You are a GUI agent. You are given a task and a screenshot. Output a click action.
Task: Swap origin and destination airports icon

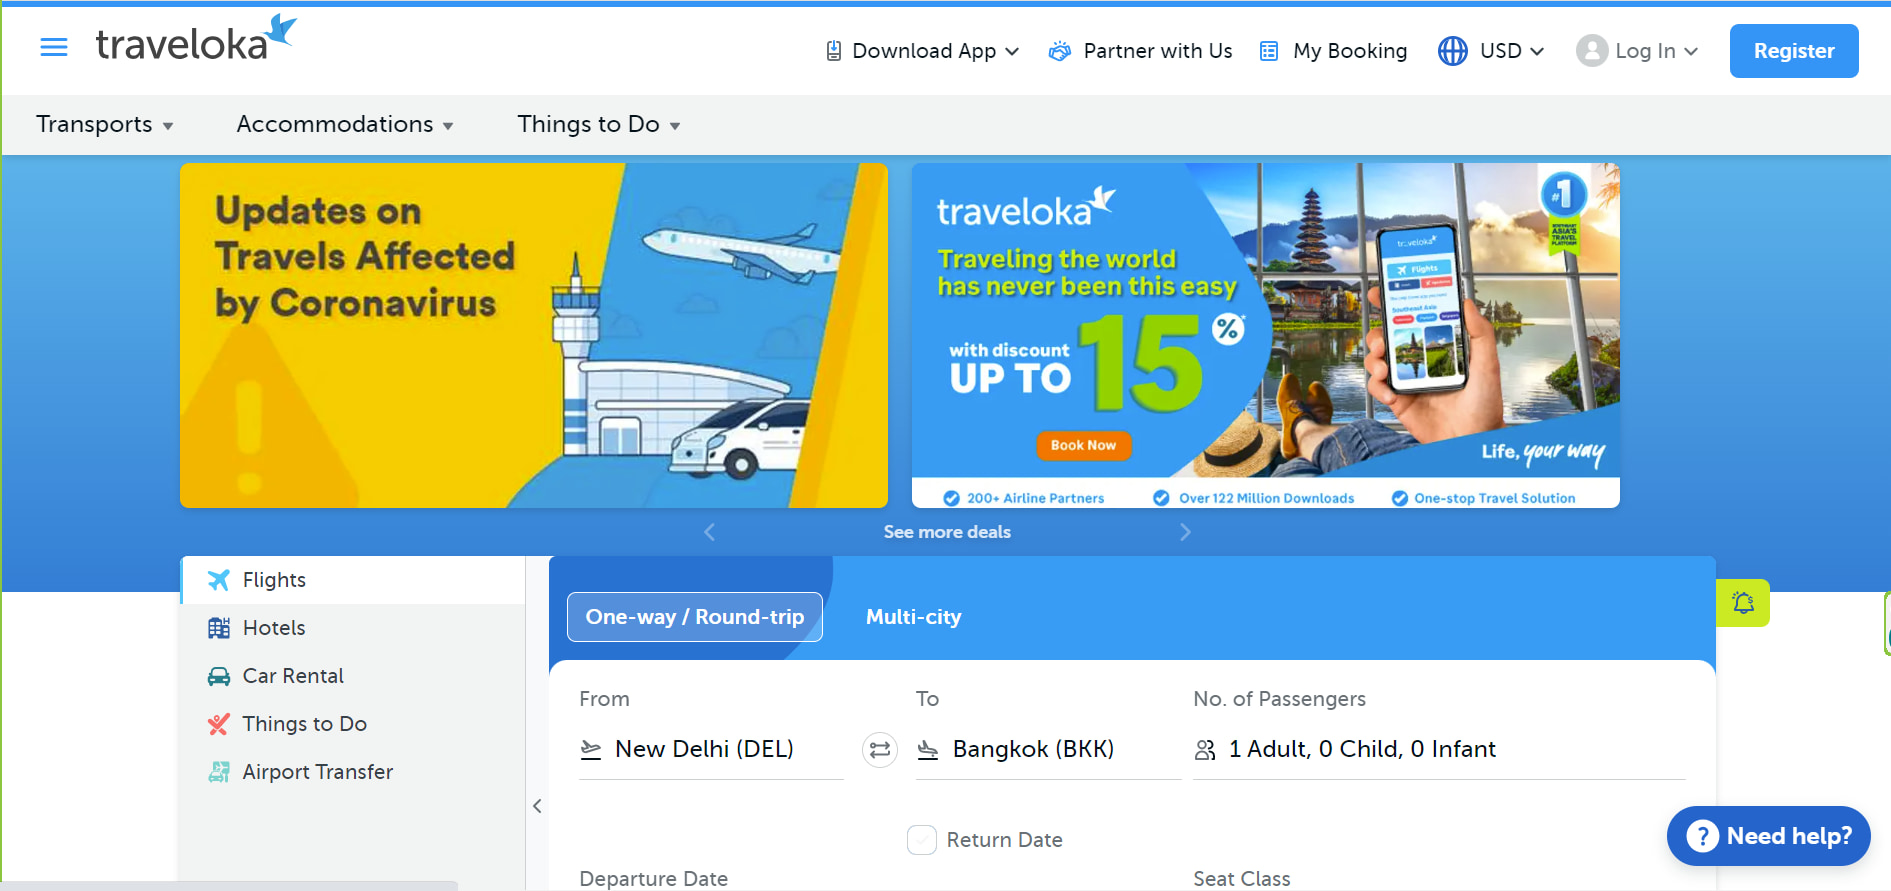(880, 750)
